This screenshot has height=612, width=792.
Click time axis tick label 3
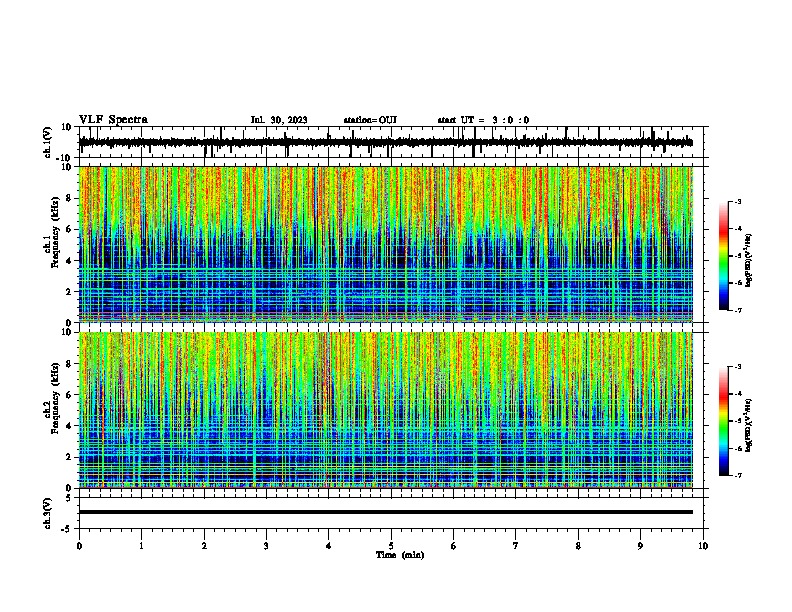(266, 546)
